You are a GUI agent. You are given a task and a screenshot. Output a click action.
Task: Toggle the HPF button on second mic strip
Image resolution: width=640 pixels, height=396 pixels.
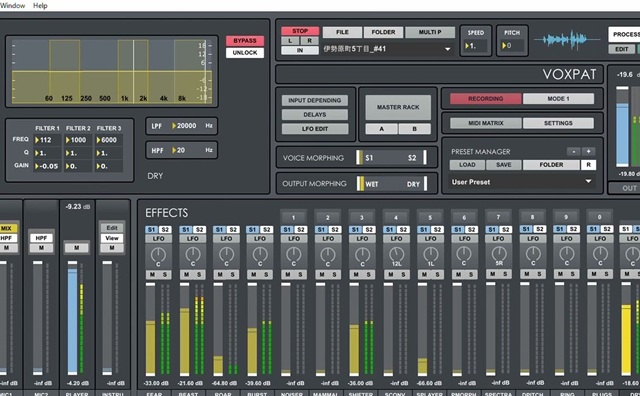point(41,238)
